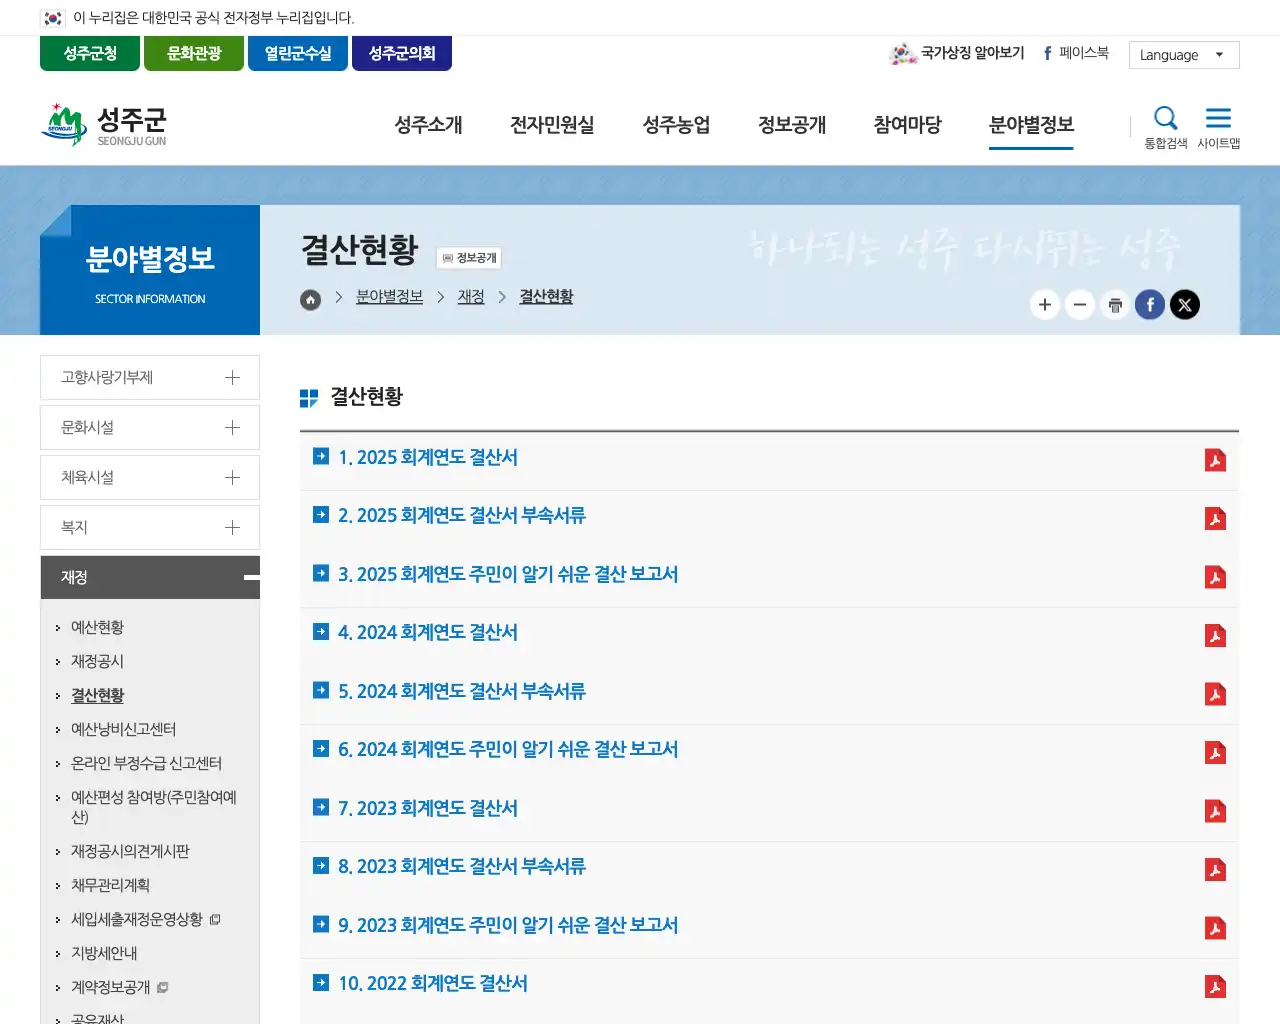Open 예산현황 in the sidebar
1280x1024 pixels.
pyautogui.click(x=97, y=628)
